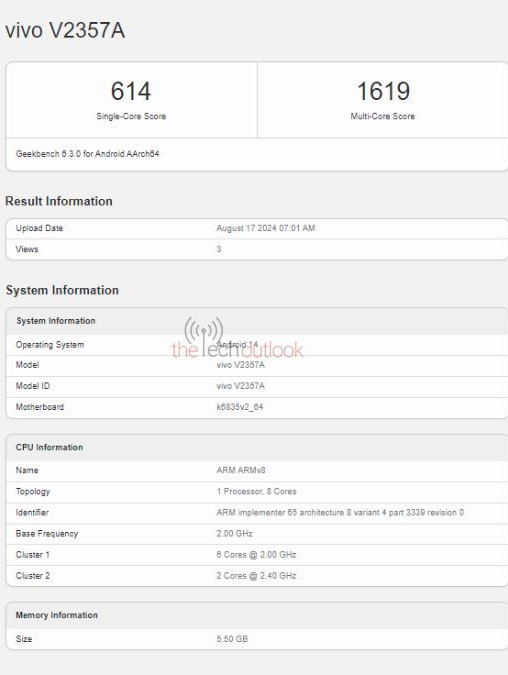Click the Cluster 2 frequency value
The image size is (508, 675).
[x=256, y=576]
